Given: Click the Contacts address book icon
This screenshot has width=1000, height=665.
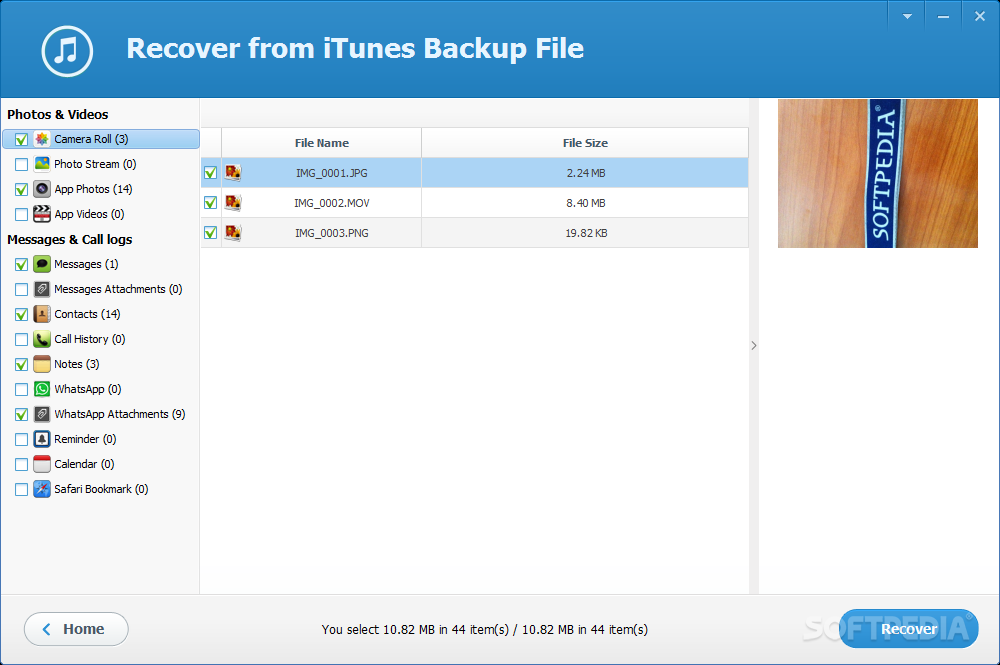Looking at the screenshot, I should pos(41,314).
